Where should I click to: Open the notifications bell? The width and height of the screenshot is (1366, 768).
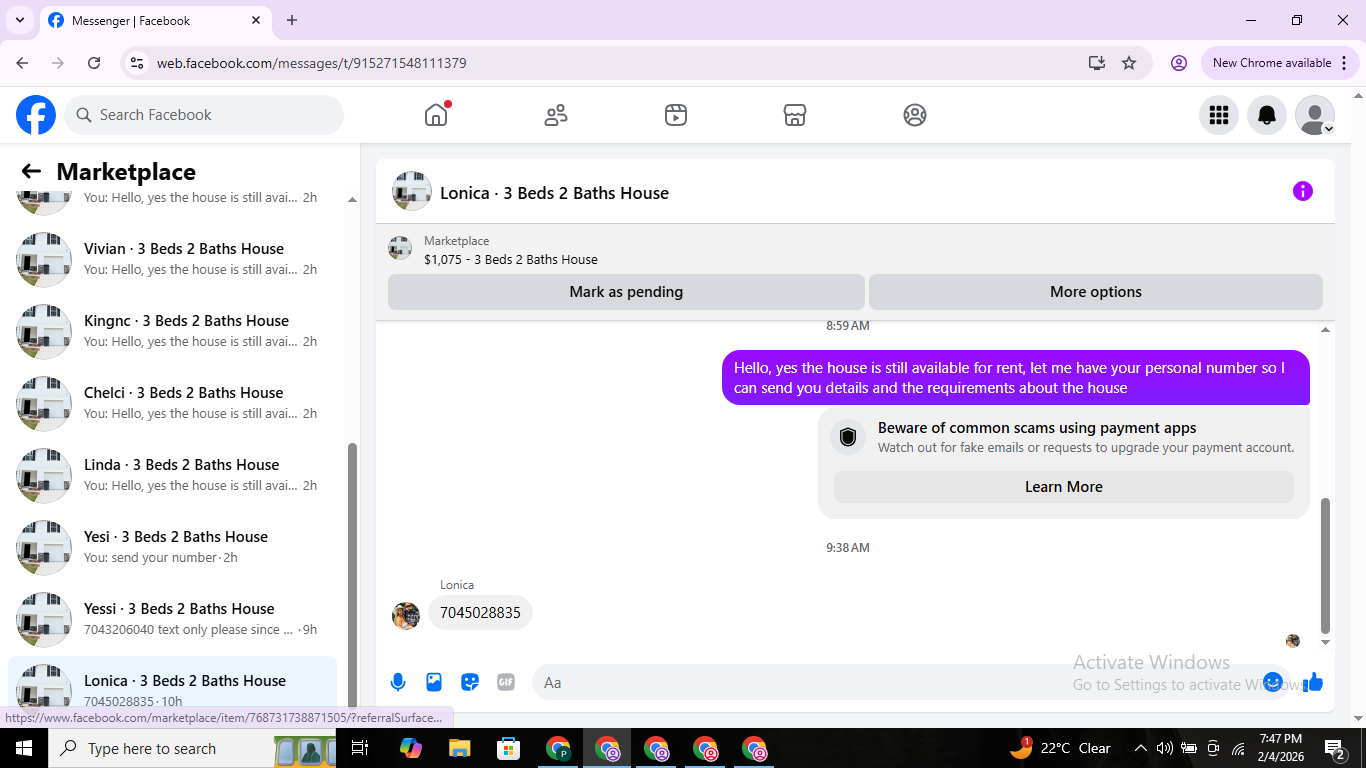tap(1267, 115)
